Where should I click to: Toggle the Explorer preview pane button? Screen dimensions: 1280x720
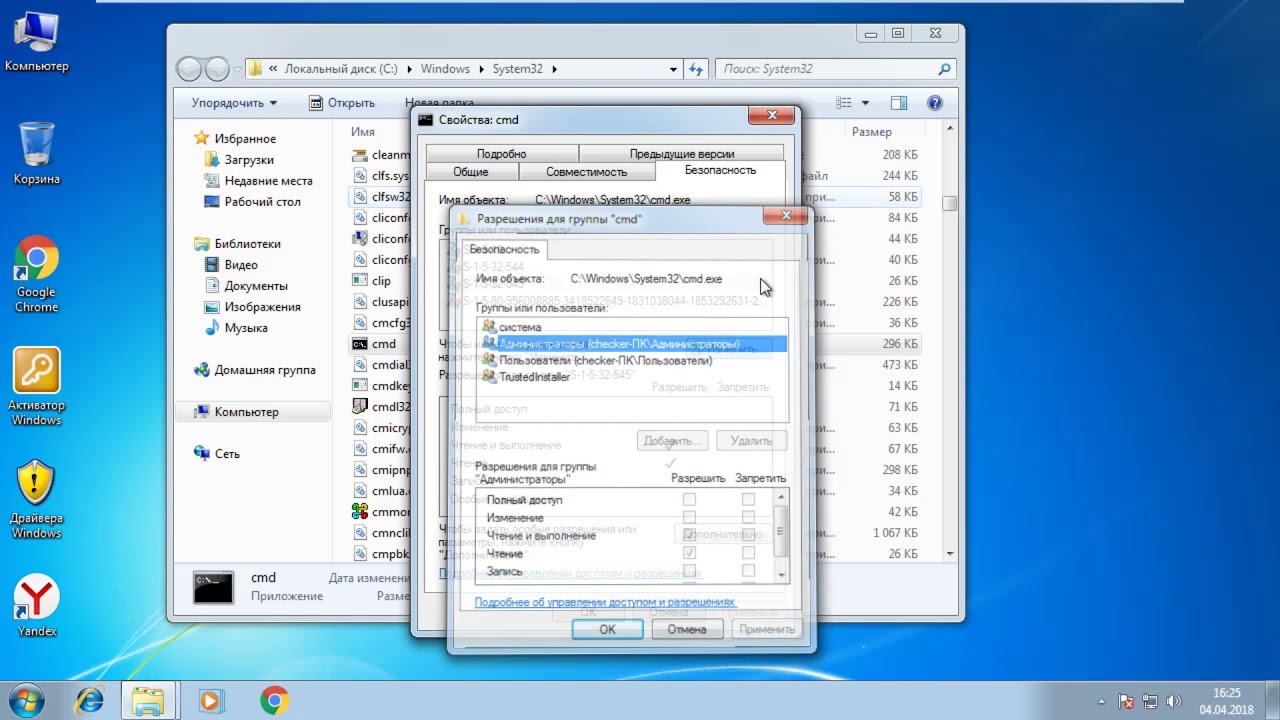[898, 102]
